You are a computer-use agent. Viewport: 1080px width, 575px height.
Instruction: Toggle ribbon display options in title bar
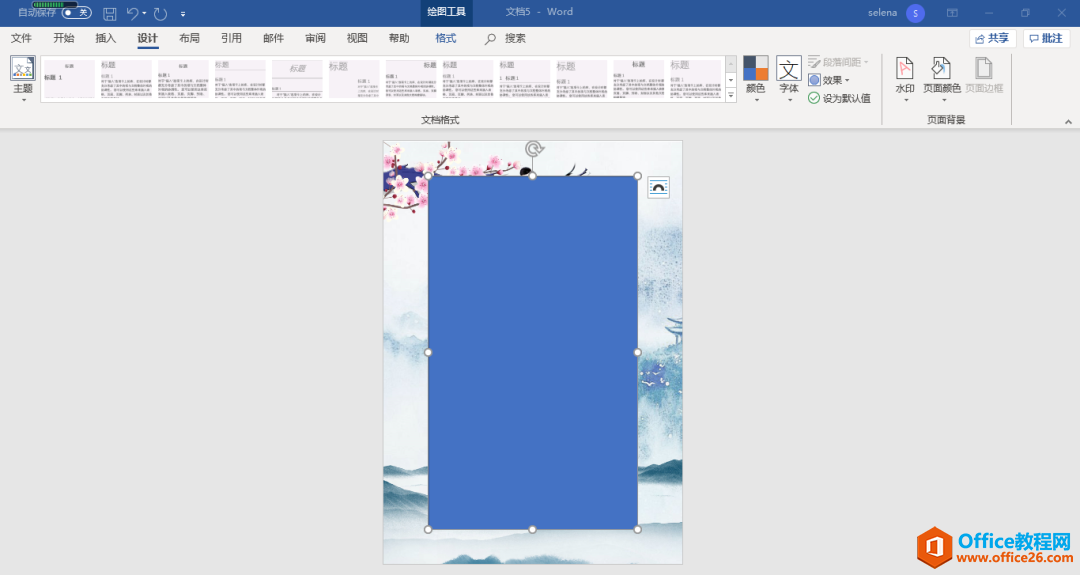tap(952, 13)
